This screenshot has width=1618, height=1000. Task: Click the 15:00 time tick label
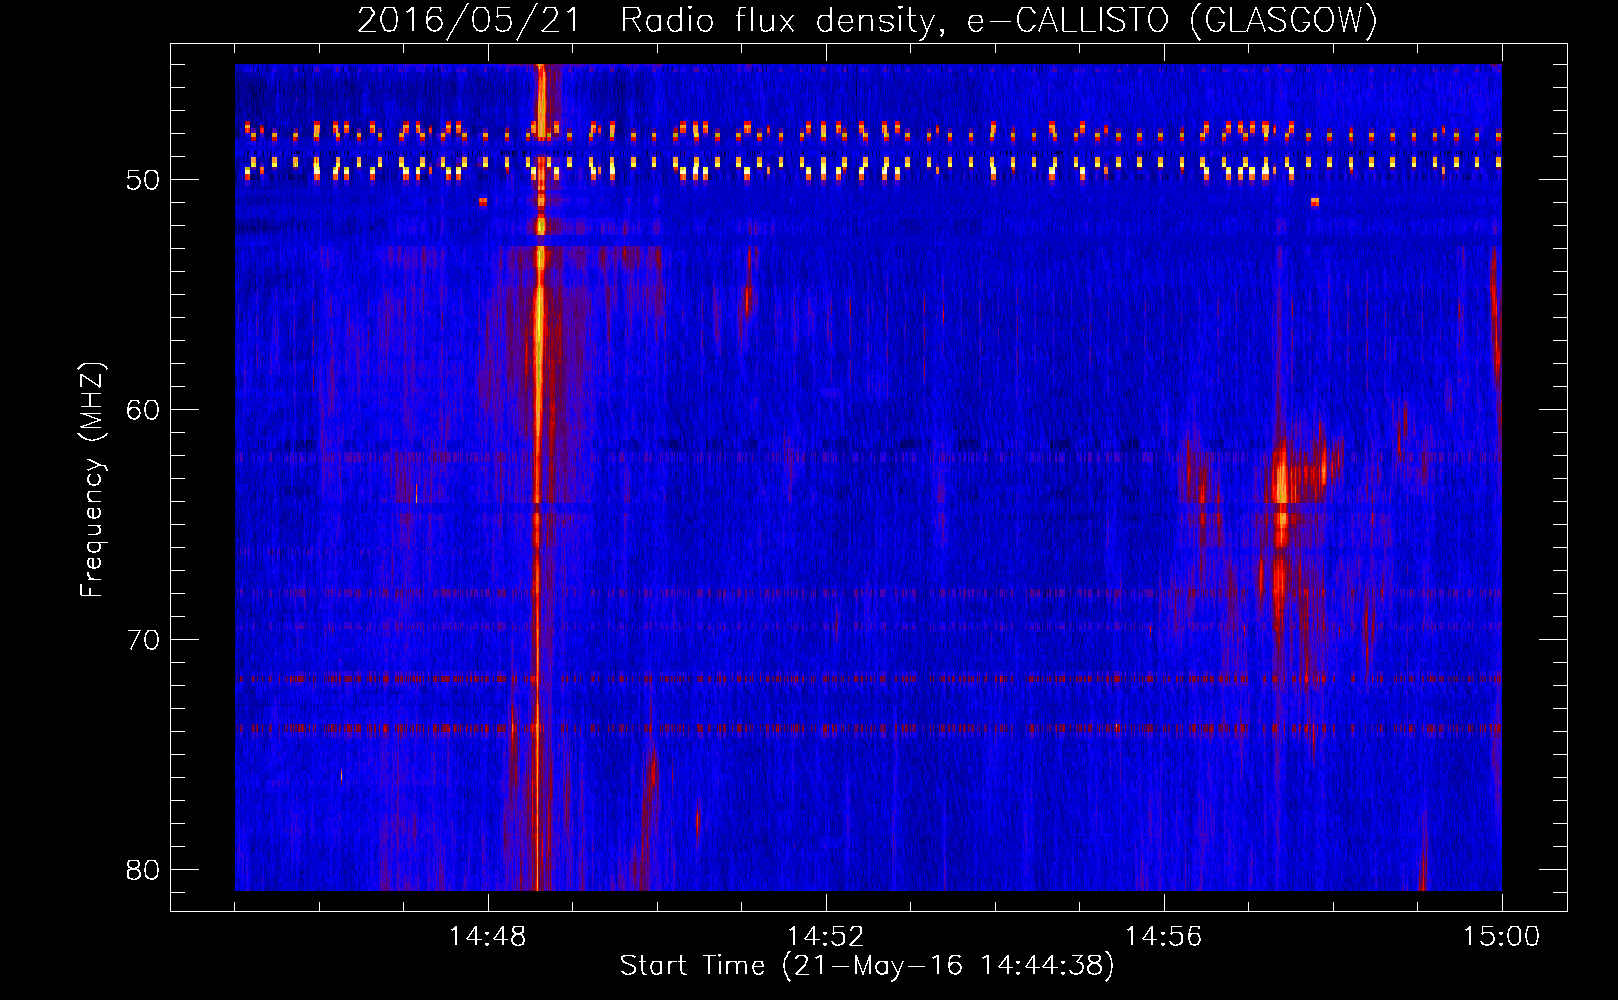click(x=1501, y=937)
